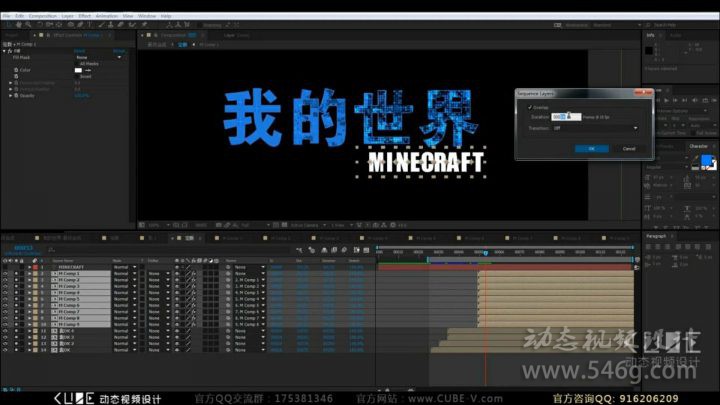Open the Composition menu
Screen dimensions: 720x405
point(42,16)
